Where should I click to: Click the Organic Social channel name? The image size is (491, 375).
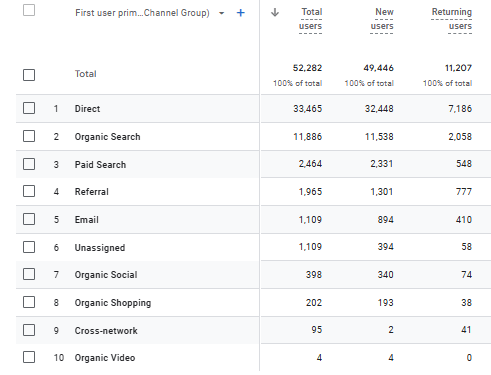point(106,275)
